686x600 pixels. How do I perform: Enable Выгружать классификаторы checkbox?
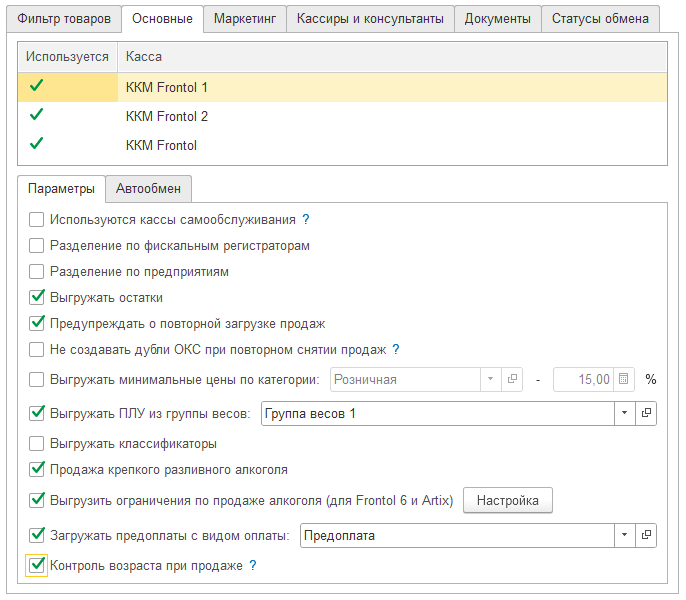[x=37, y=443]
